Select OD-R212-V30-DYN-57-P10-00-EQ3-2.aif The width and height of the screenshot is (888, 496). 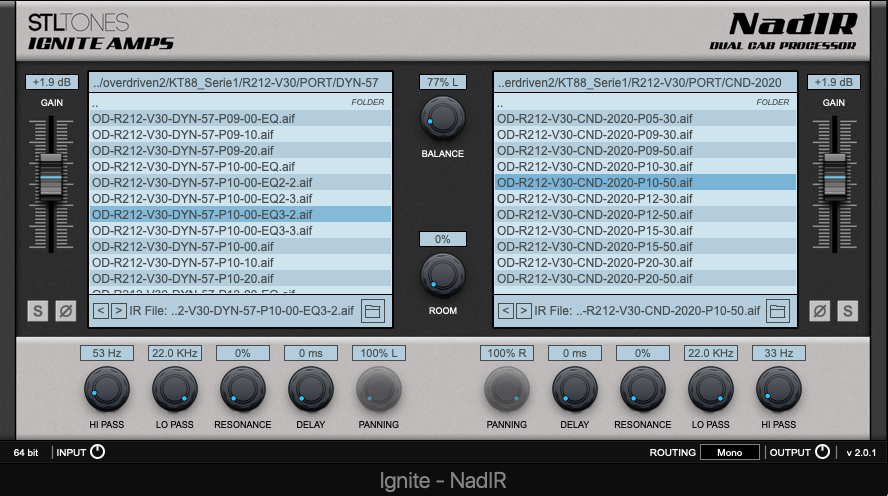point(240,214)
